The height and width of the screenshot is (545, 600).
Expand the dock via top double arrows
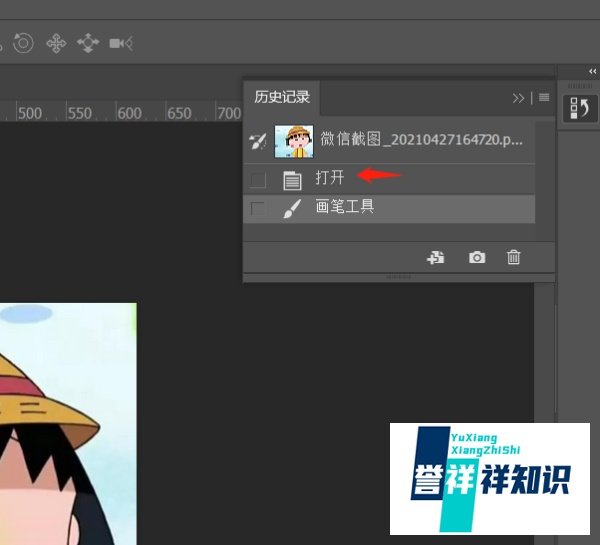[x=592, y=71]
